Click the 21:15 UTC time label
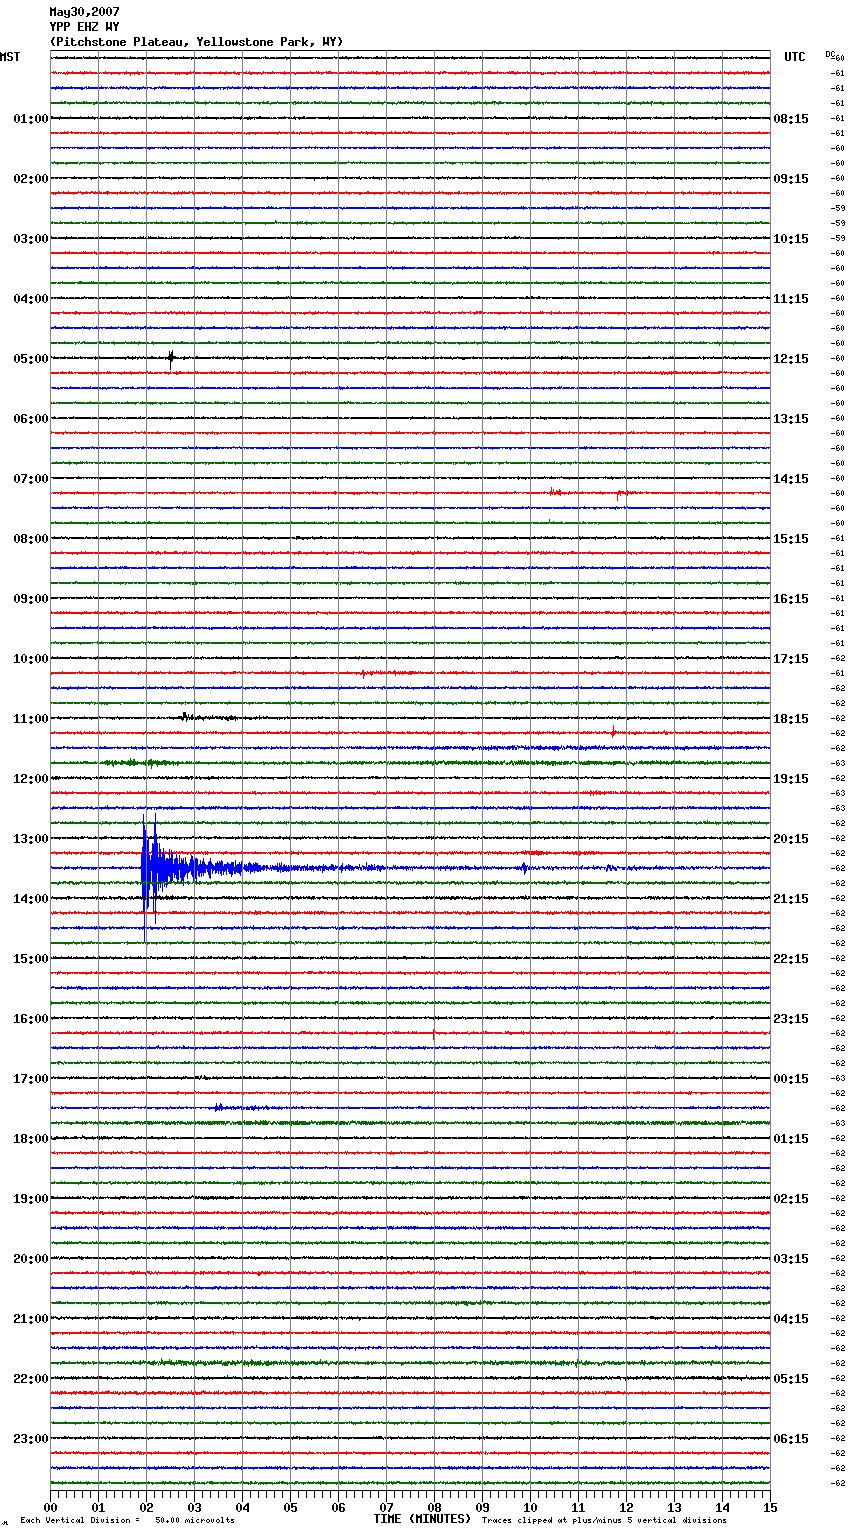850x1534 pixels. [791, 899]
